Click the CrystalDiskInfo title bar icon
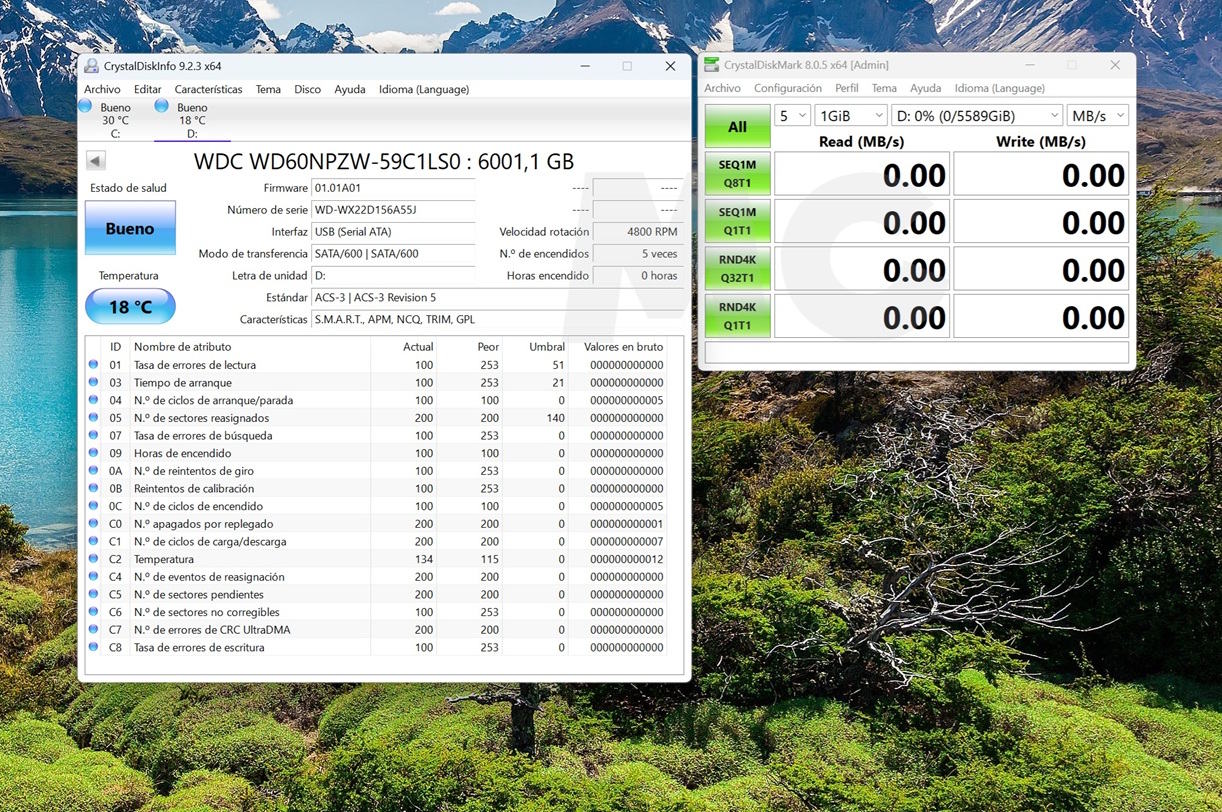 (x=92, y=66)
